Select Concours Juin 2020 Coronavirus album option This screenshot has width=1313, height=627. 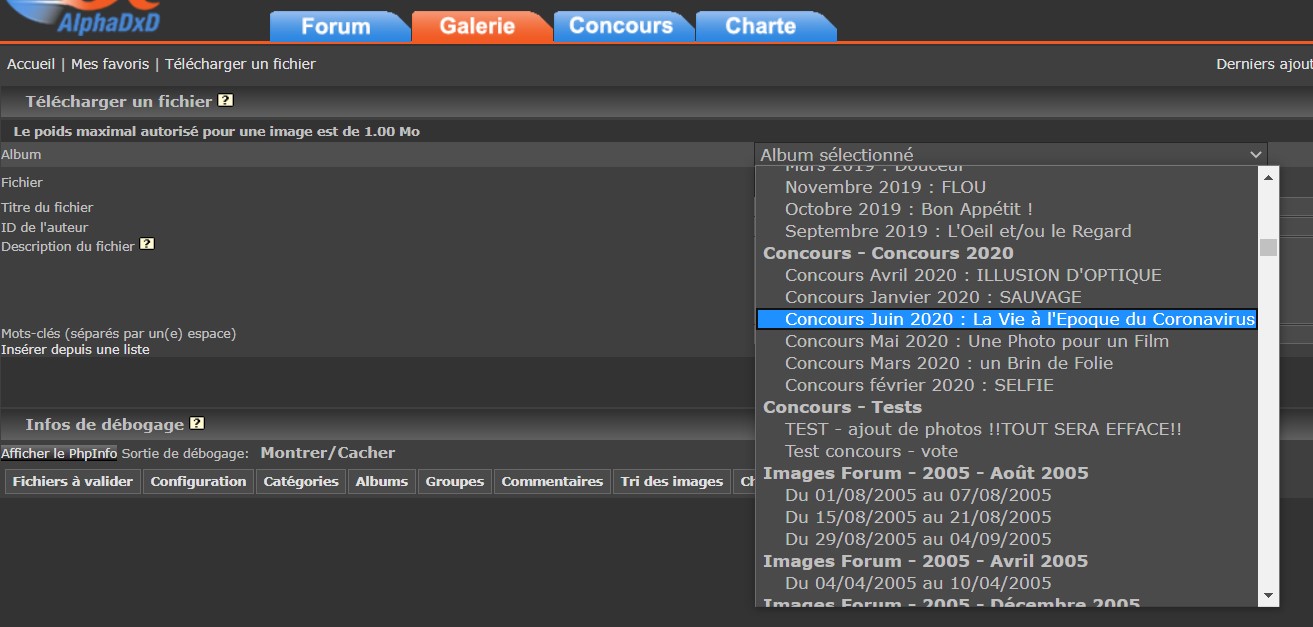pos(1006,319)
